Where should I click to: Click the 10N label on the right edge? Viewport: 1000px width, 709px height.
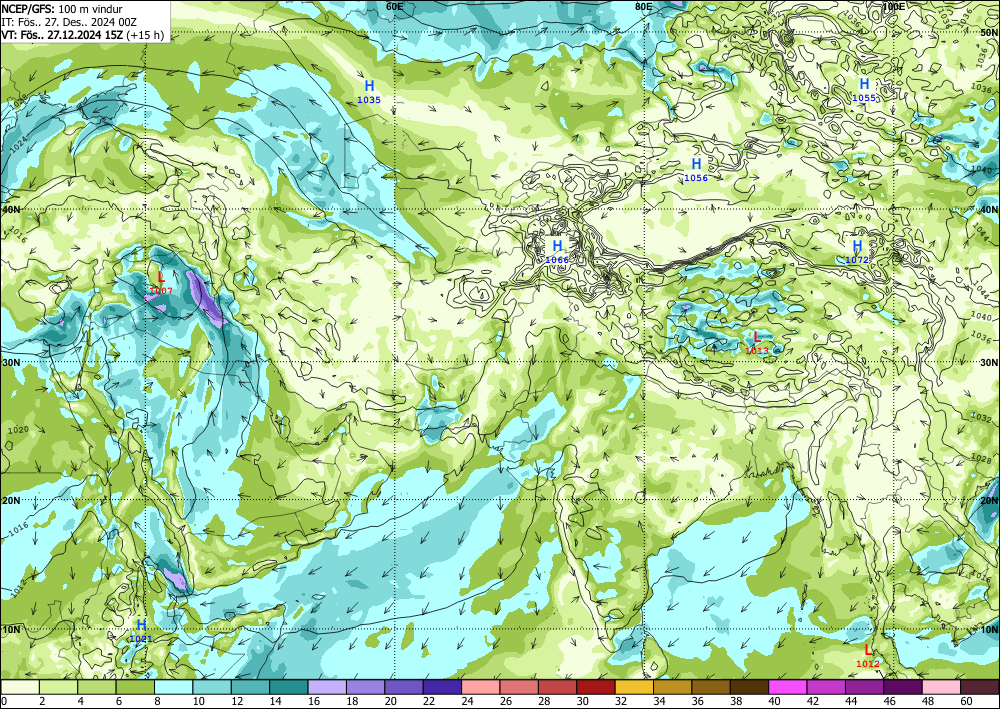pyautogui.click(x=989, y=629)
